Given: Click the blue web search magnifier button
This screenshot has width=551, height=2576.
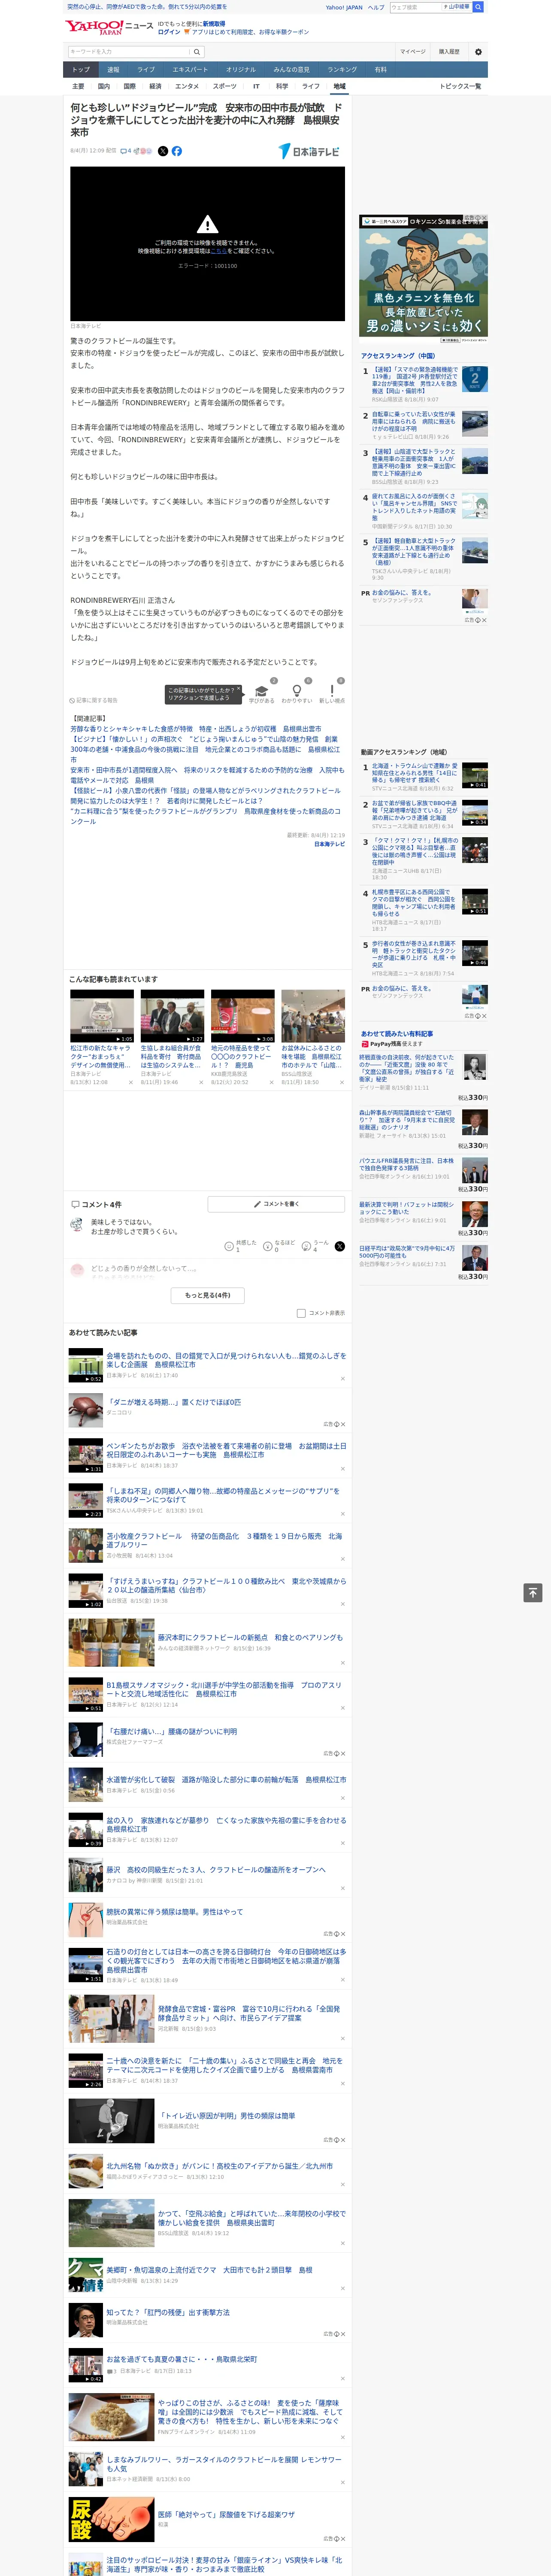Looking at the screenshot, I should [478, 7].
